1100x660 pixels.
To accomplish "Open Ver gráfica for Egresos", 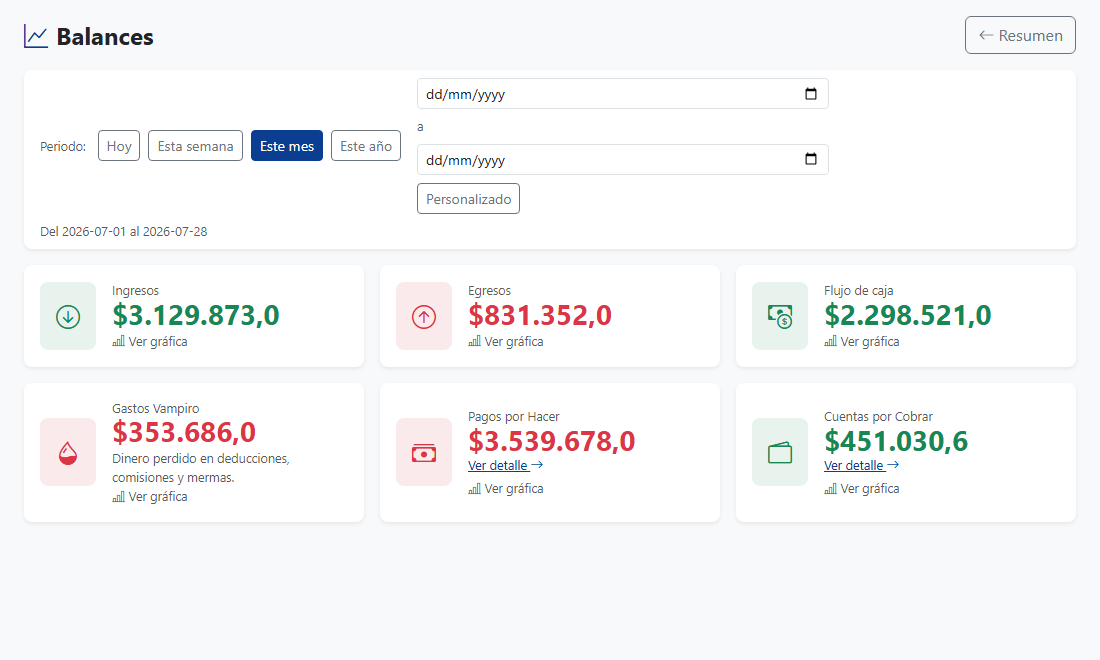I will tap(506, 342).
